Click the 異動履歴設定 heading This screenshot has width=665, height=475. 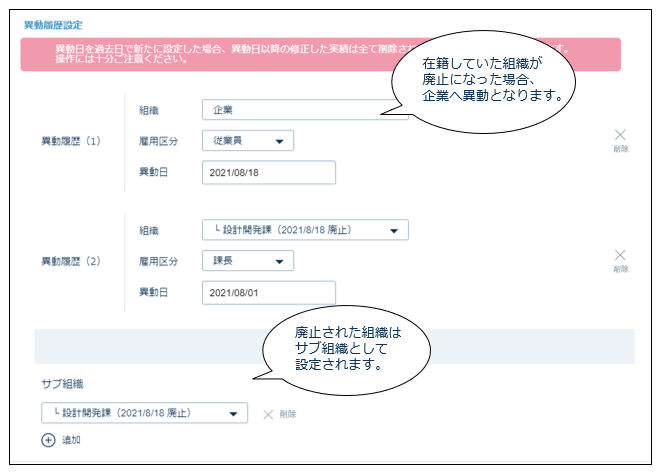point(53,25)
